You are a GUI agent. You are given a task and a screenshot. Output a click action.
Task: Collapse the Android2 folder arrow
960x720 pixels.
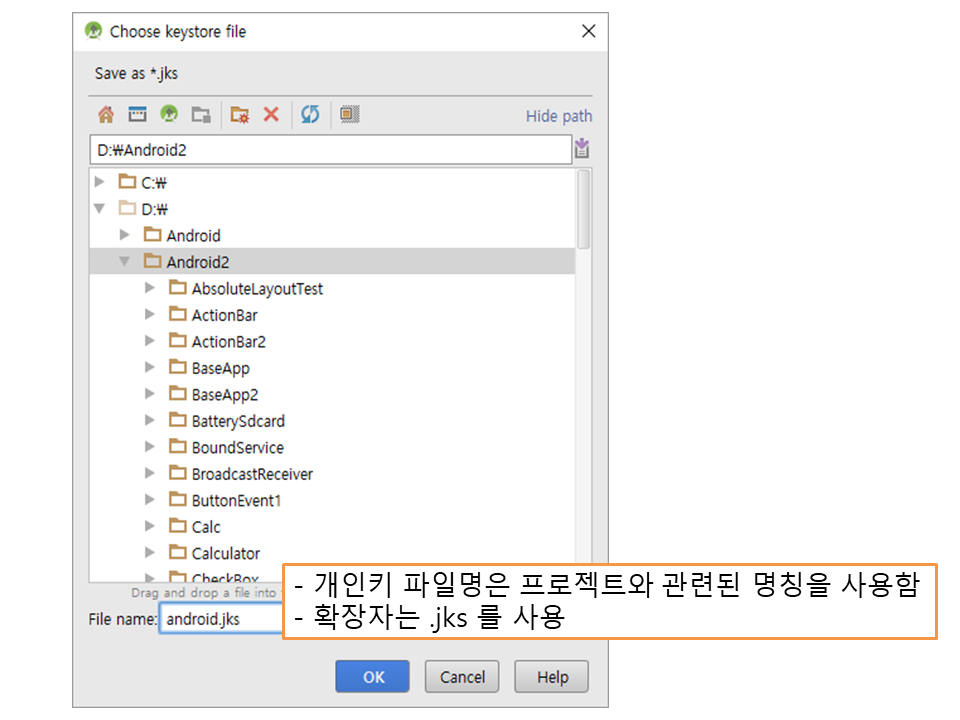tap(125, 262)
